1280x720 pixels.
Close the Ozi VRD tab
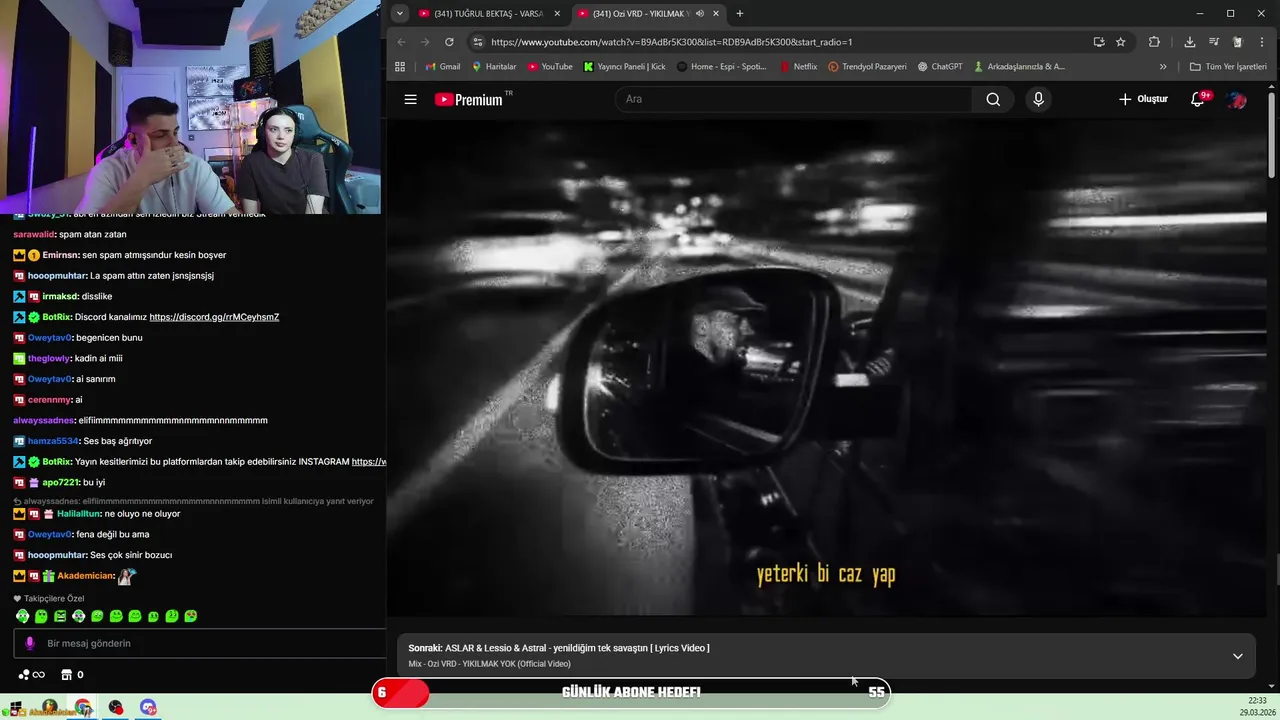click(716, 14)
